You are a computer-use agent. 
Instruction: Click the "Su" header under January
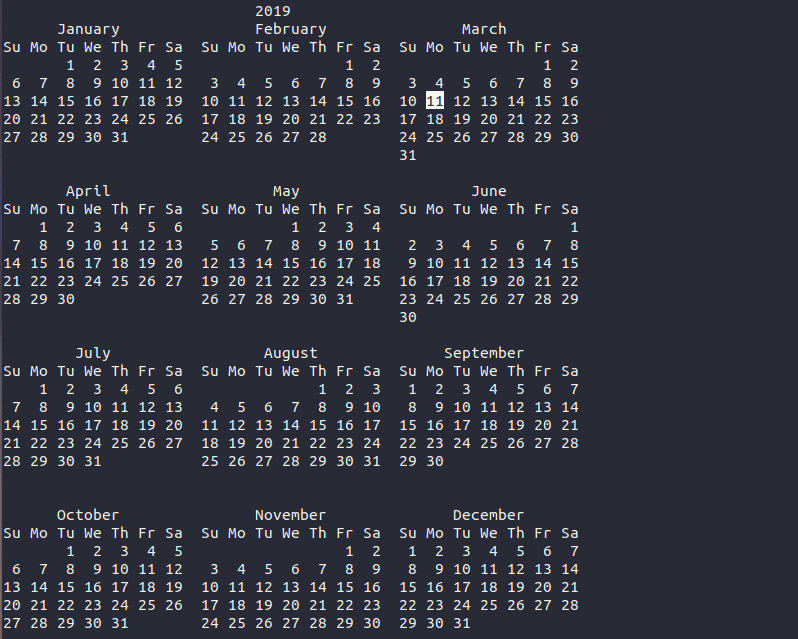12,47
